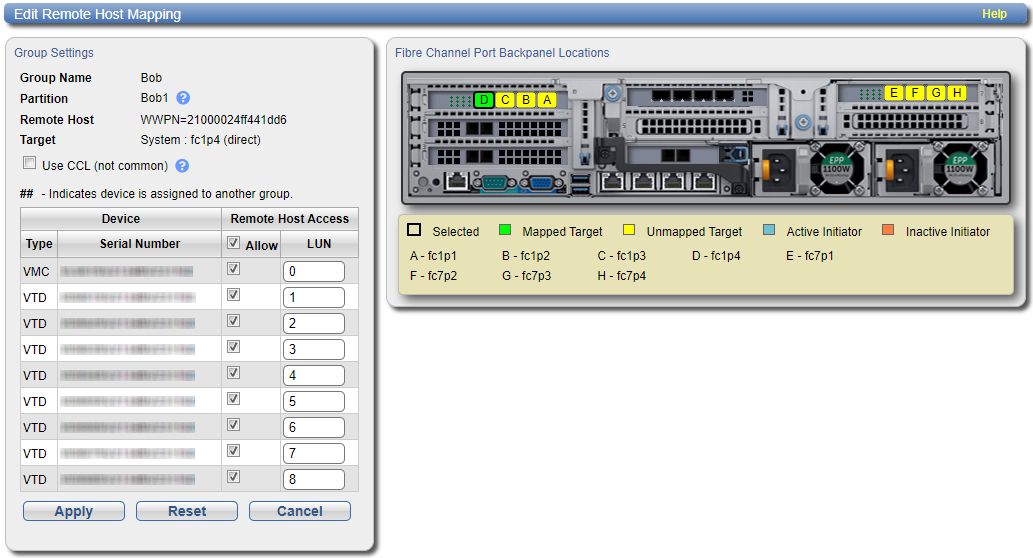
Task: Select port C on the backpanel
Action: point(505,100)
